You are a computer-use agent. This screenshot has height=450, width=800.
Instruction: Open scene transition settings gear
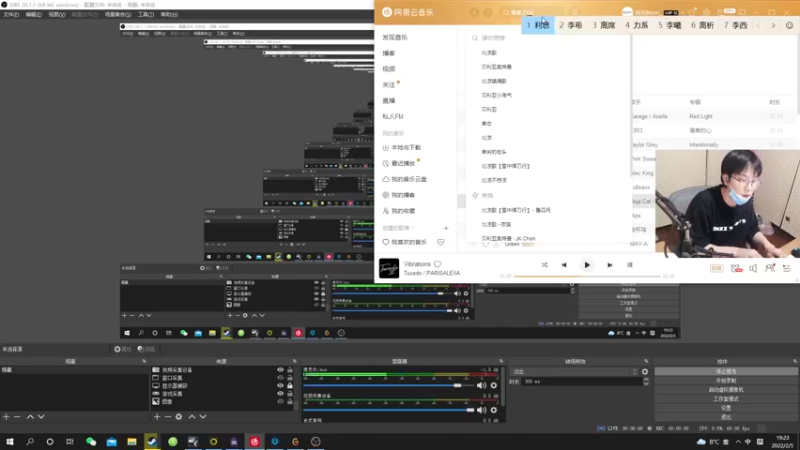click(645, 372)
